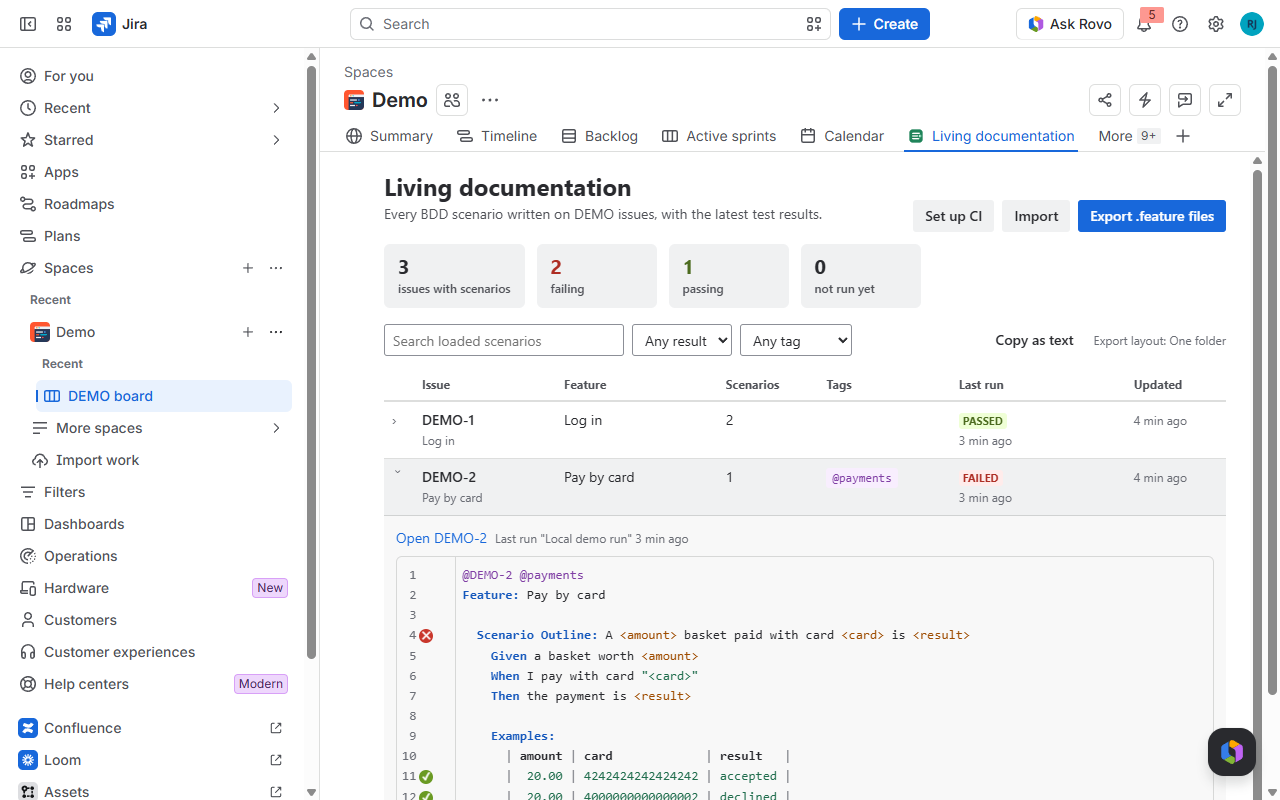Open Loom external link icon
The width and height of the screenshot is (1280, 800).
click(x=276, y=760)
